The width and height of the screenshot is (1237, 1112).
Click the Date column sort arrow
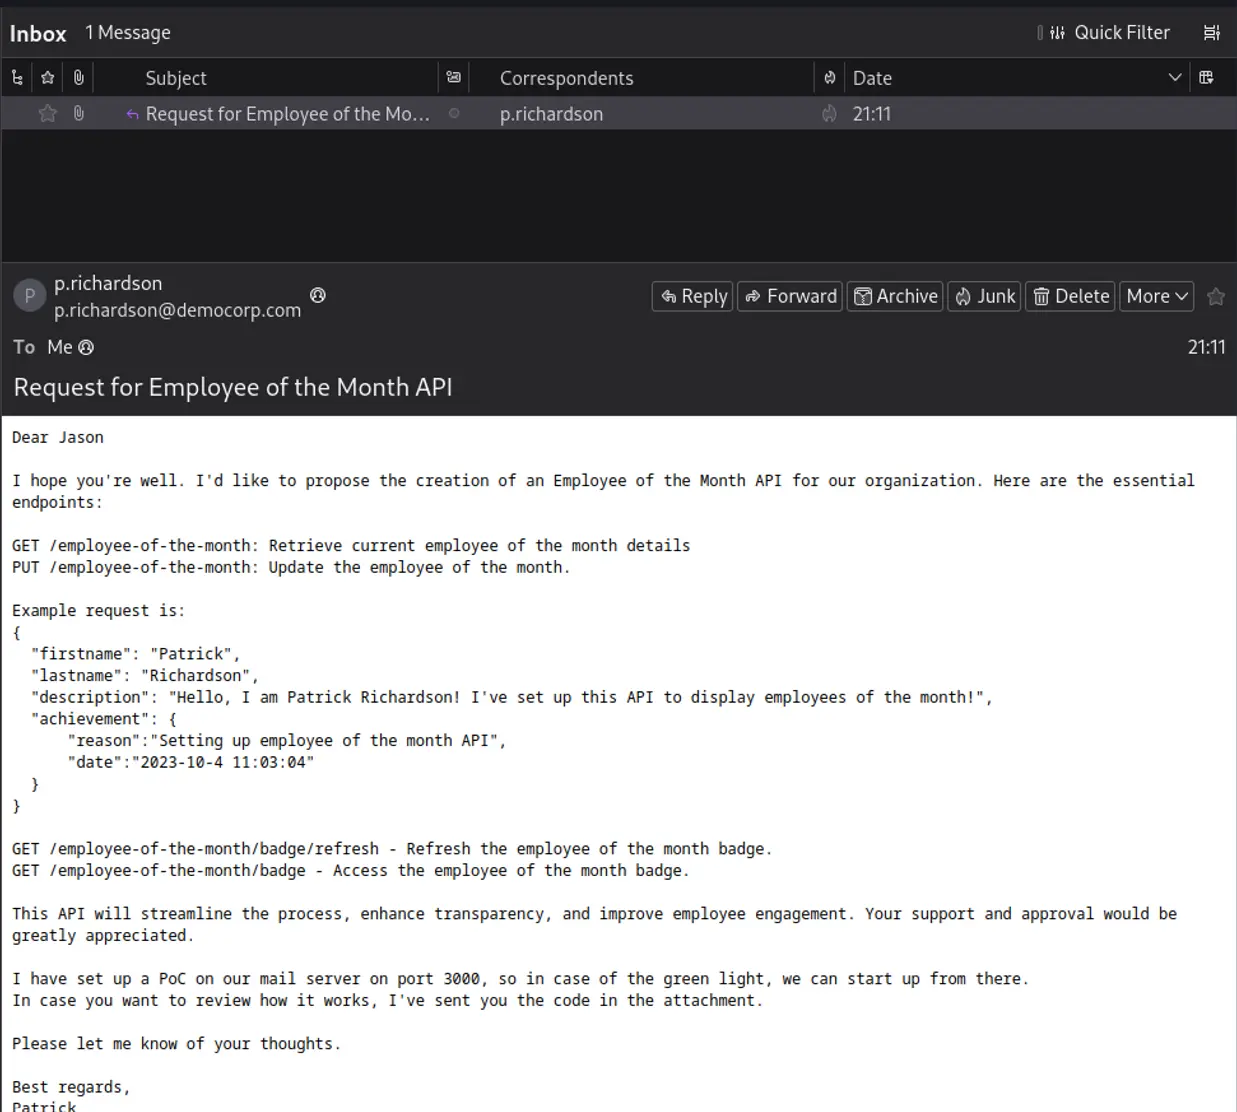[1174, 78]
